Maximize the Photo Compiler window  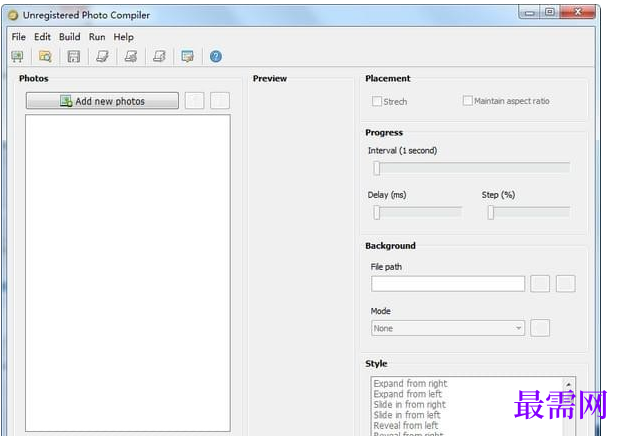[550, 12]
